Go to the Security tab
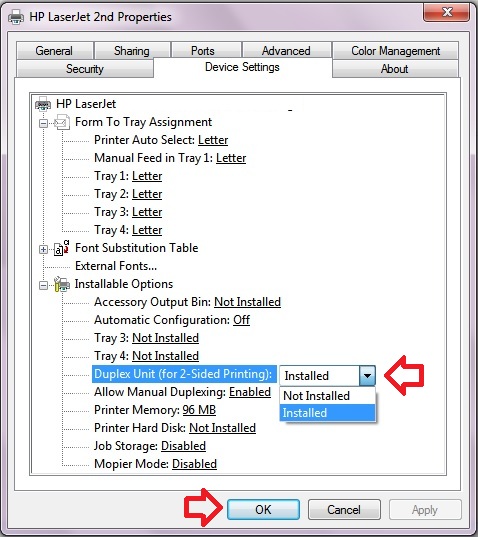This screenshot has height=537, width=478. pyautogui.click(x=85, y=68)
